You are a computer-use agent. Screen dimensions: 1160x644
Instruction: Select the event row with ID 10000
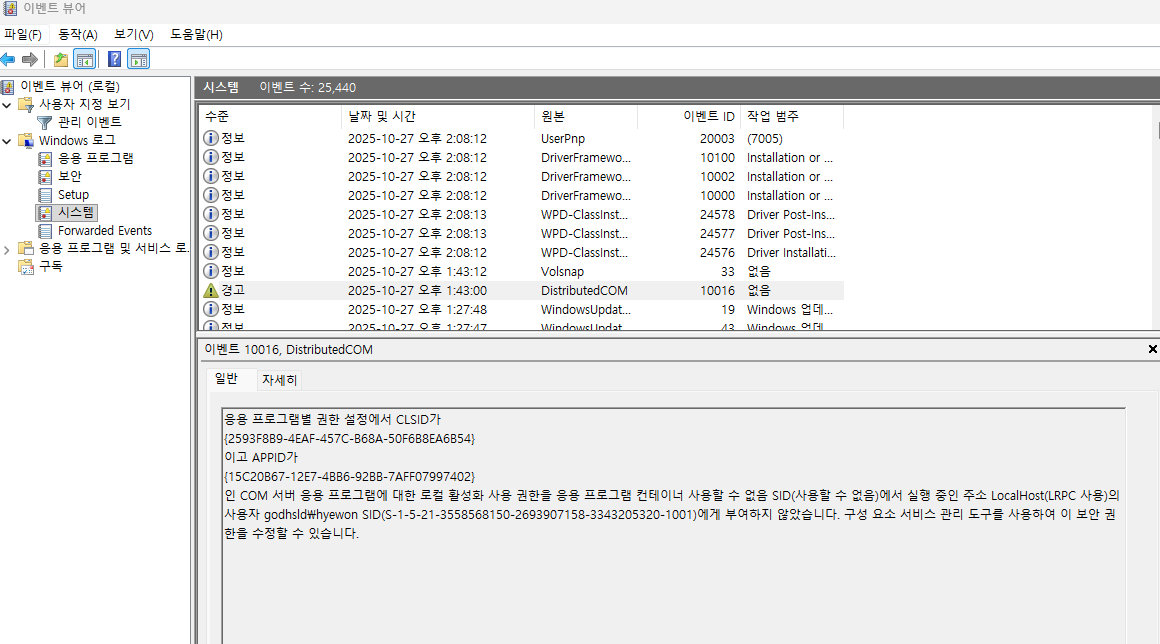tap(522, 196)
